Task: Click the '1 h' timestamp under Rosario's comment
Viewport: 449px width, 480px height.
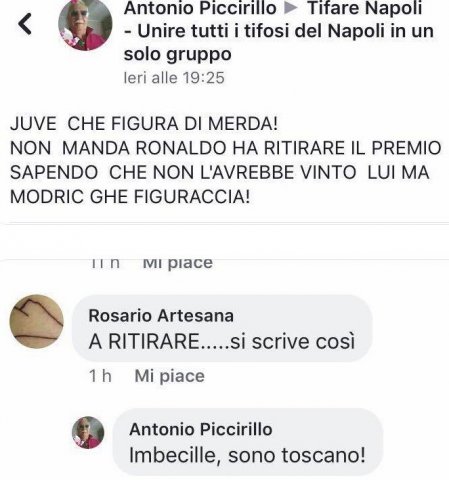Action: 100,376
